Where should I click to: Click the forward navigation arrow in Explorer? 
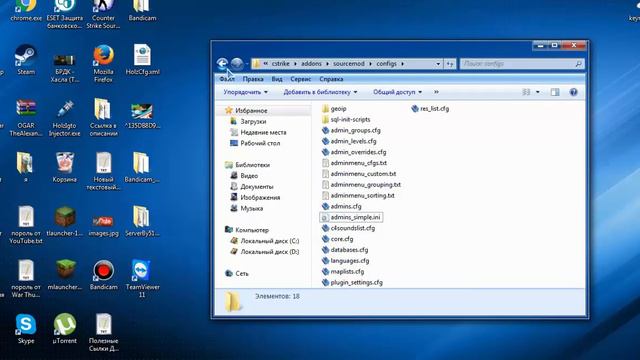point(237,64)
